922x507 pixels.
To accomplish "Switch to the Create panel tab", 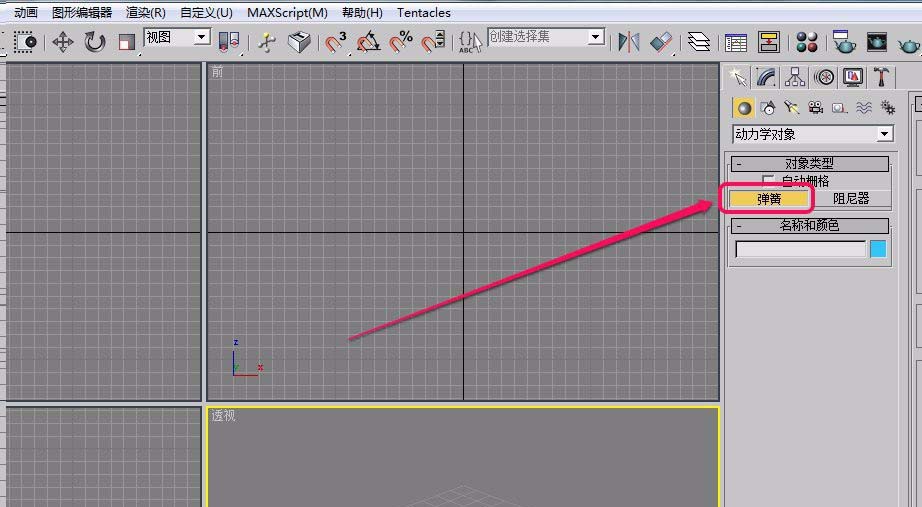I will (x=737, y=77).
